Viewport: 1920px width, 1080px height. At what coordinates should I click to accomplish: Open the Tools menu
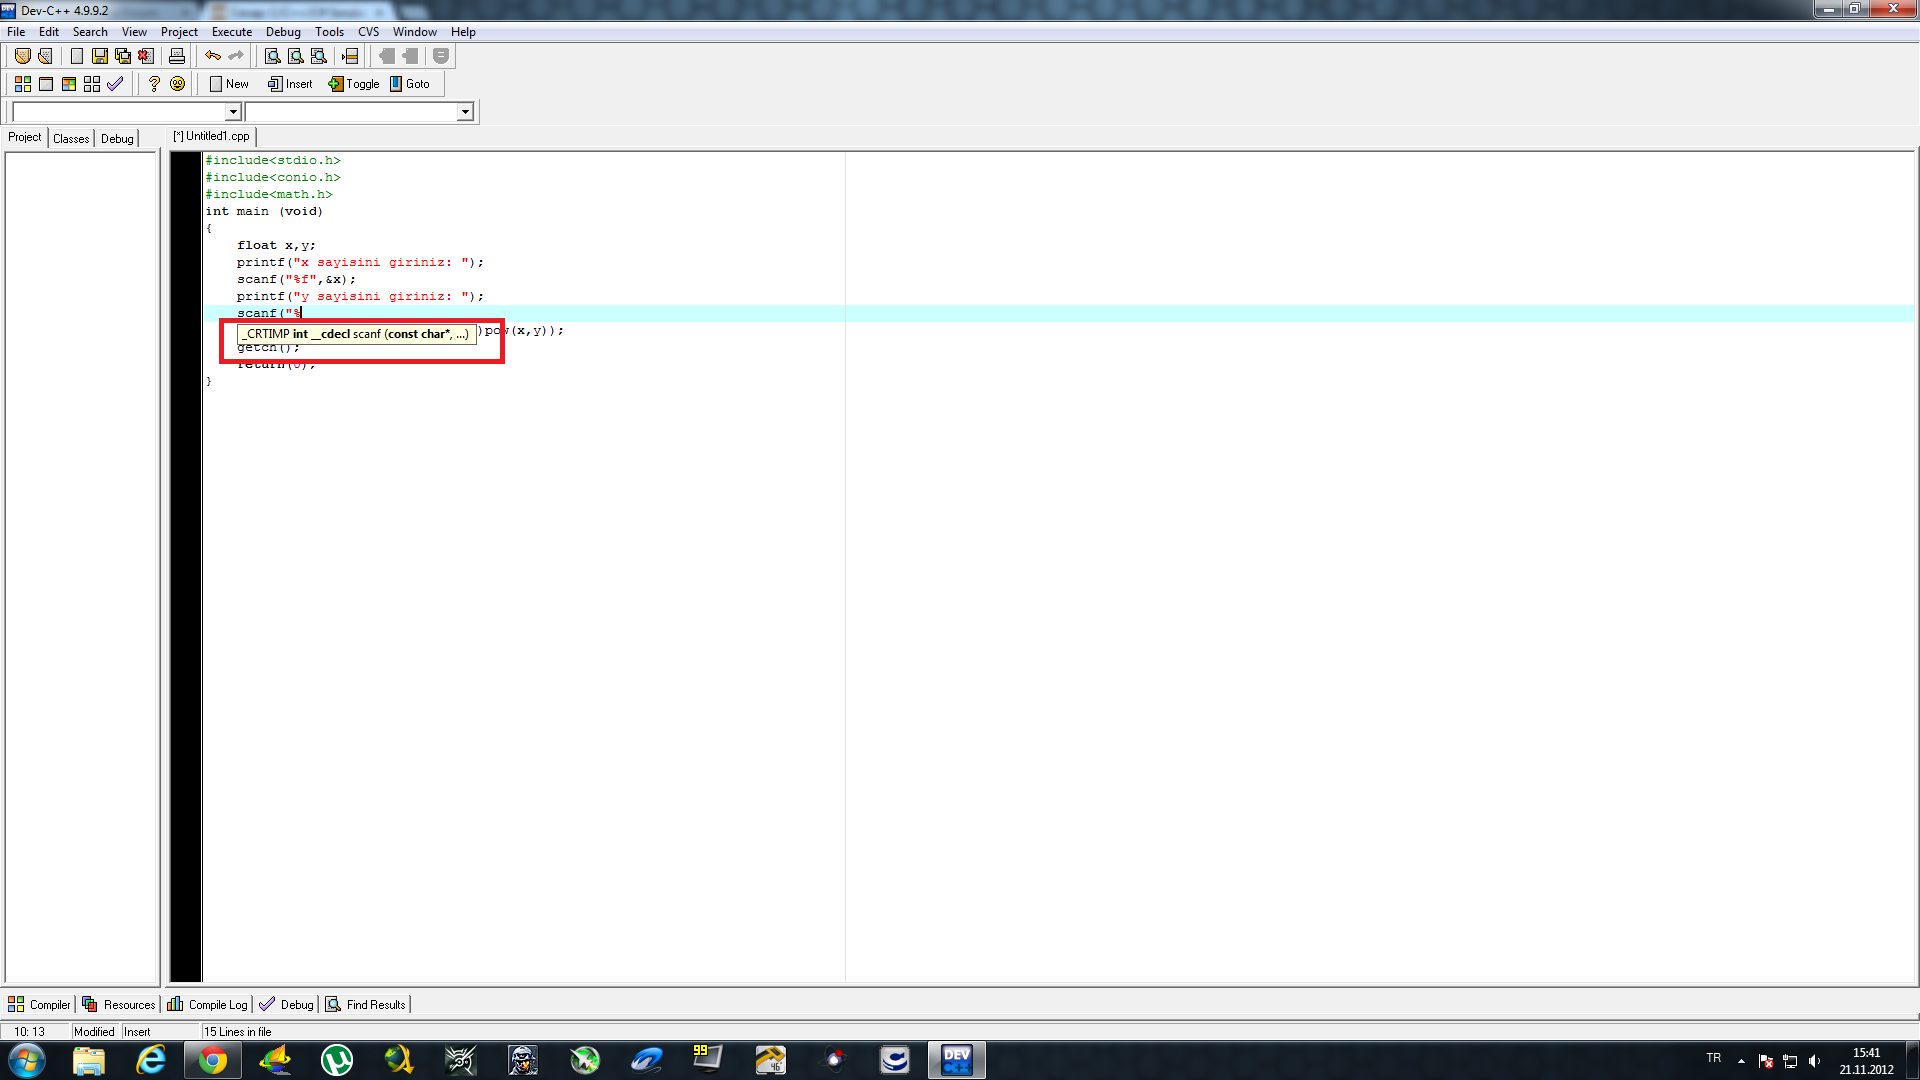(x=329, y=32)
